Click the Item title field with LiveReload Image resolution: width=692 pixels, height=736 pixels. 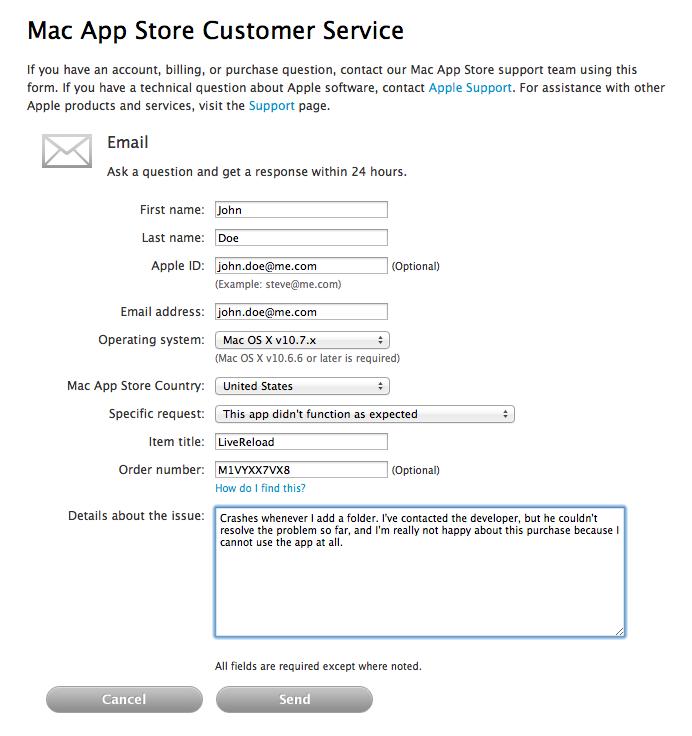click(301, 442)
